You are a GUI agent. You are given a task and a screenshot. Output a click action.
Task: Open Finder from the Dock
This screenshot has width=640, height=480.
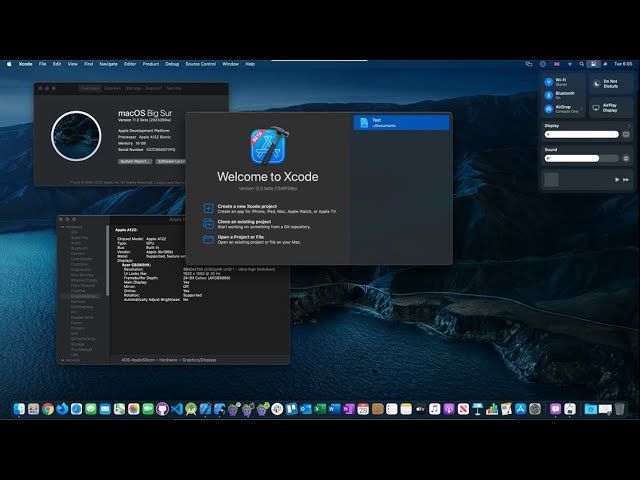point(19,409)
